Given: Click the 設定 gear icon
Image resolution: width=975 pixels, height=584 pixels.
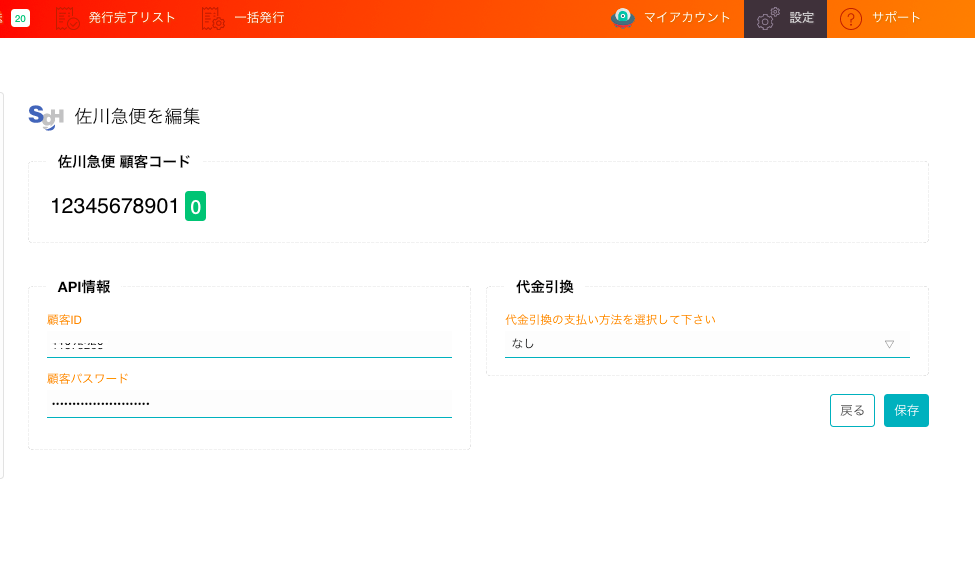Looking at the screenshot, I should (768, 19).
